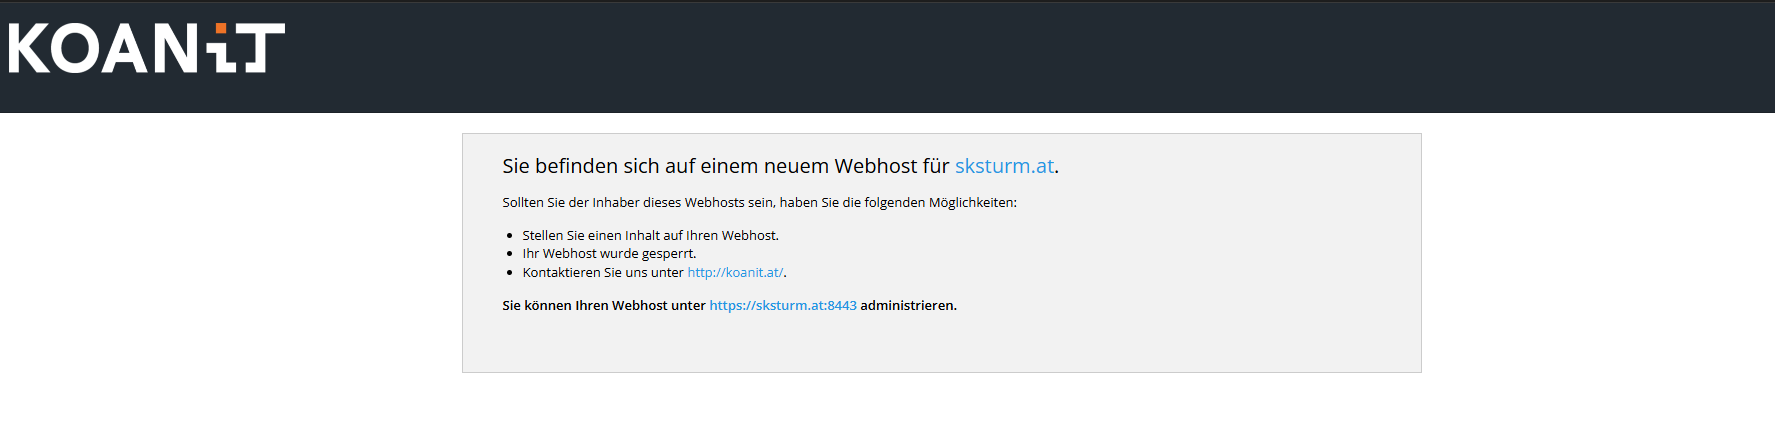Screen dimensions: 1775x440
Task: Open the sksturm.at link in the heading
Action: click(x=1004, y=166)
